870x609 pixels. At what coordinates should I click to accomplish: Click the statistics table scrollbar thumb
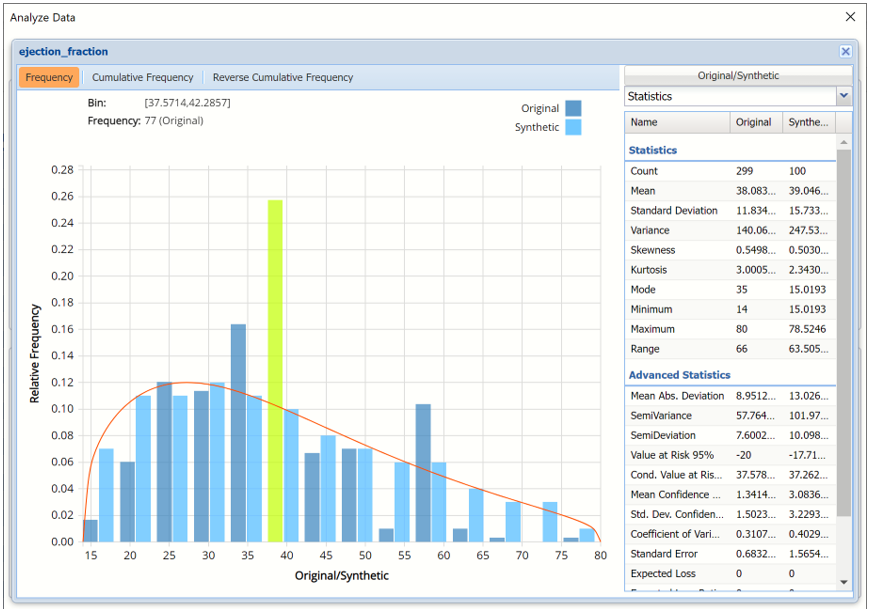coord(844,330)
